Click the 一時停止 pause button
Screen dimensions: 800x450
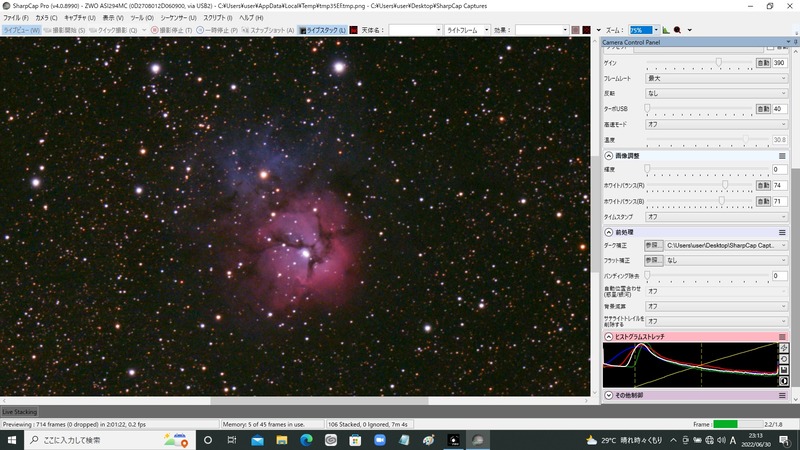(x=217, y=30)
